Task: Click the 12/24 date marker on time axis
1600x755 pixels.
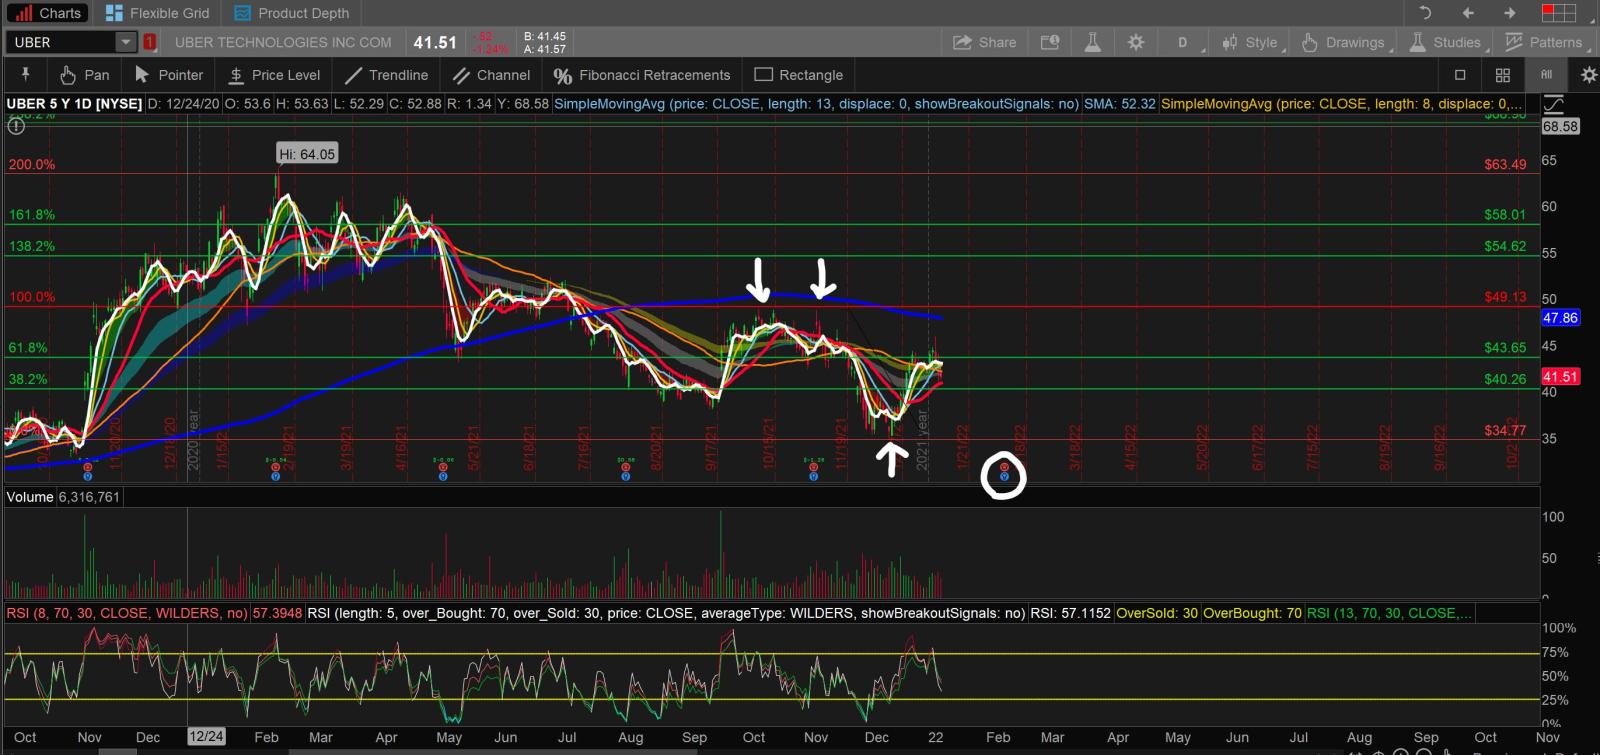Action: [206, 737]
